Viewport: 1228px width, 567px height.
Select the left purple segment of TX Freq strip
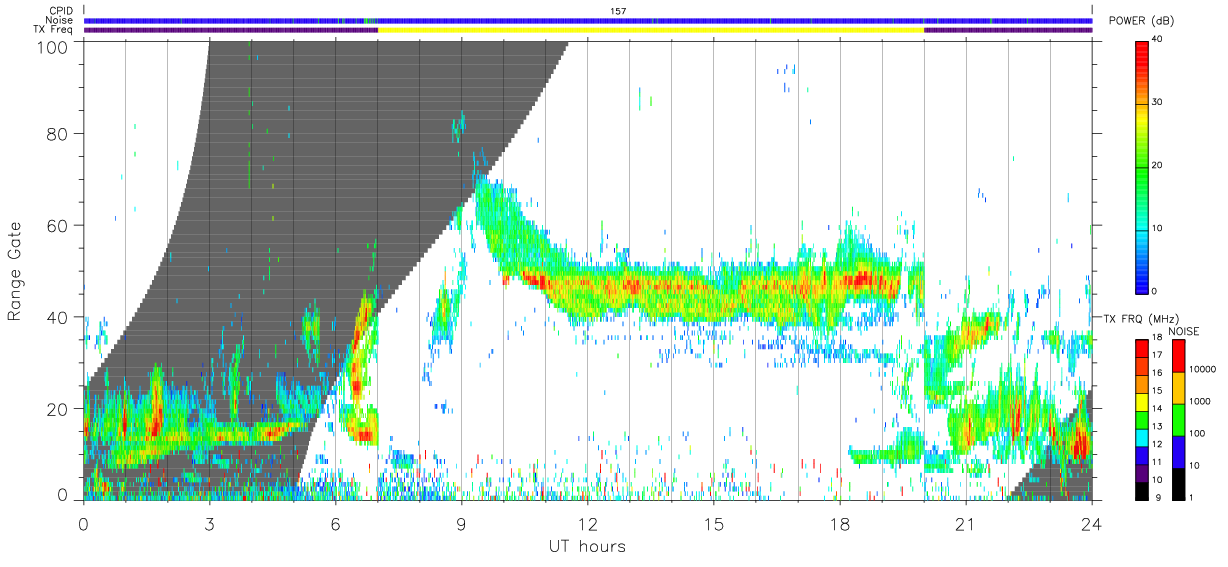click(231, 30)
